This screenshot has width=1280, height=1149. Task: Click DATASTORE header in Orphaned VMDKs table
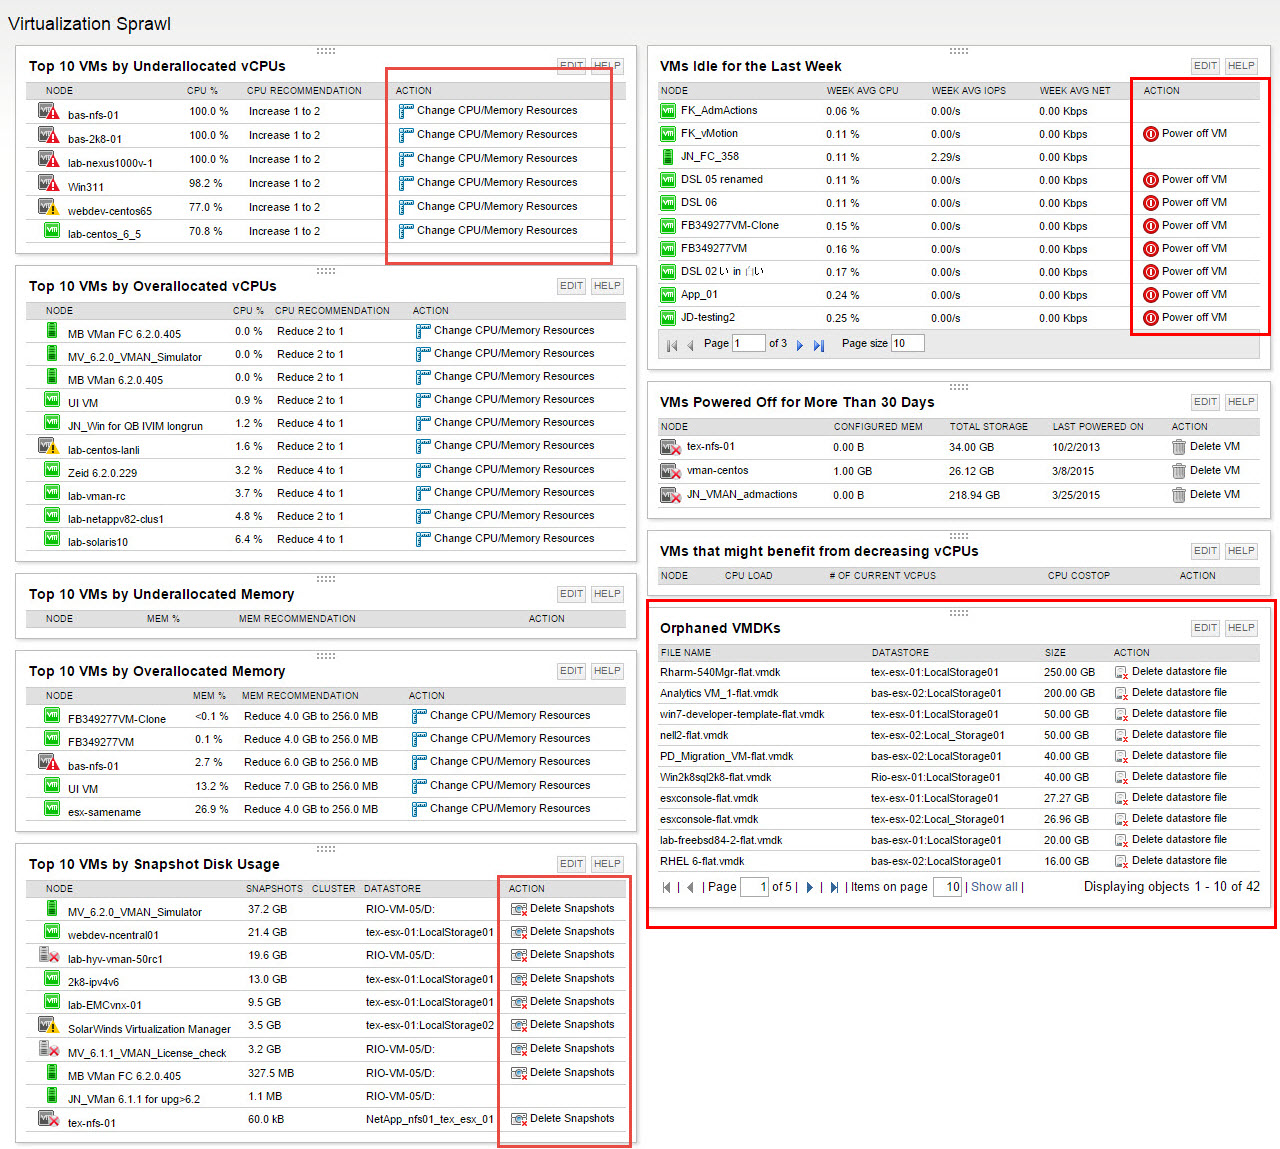900,653
